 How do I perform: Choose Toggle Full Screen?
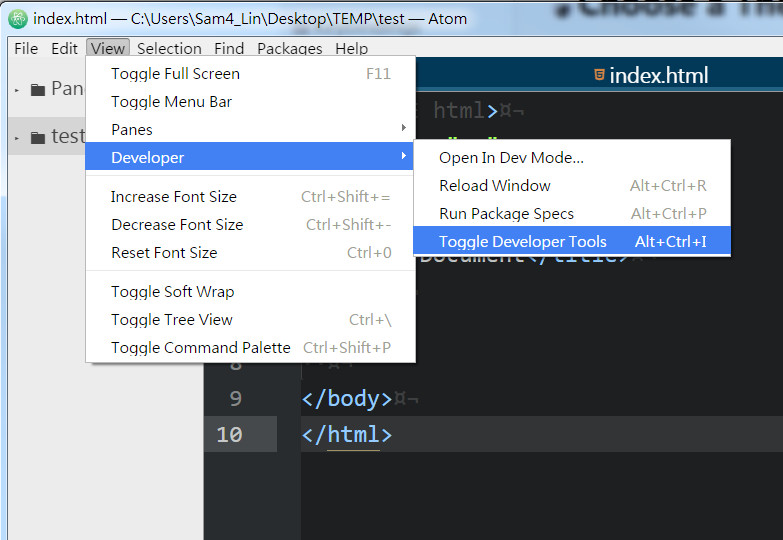pos(251,74)
